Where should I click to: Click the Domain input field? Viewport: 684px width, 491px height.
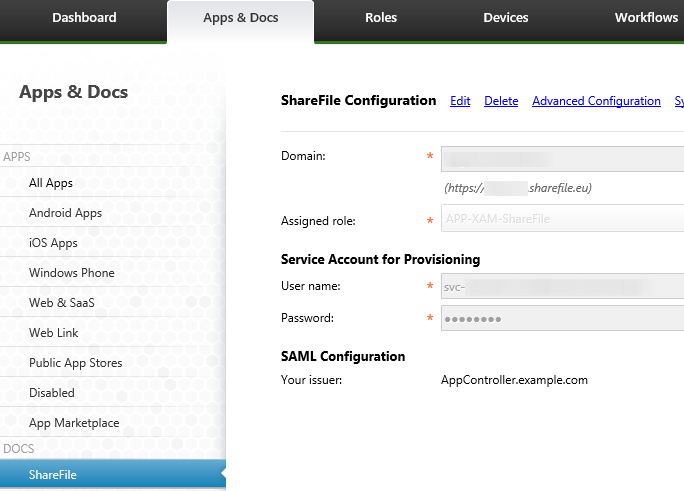point(562,159)
